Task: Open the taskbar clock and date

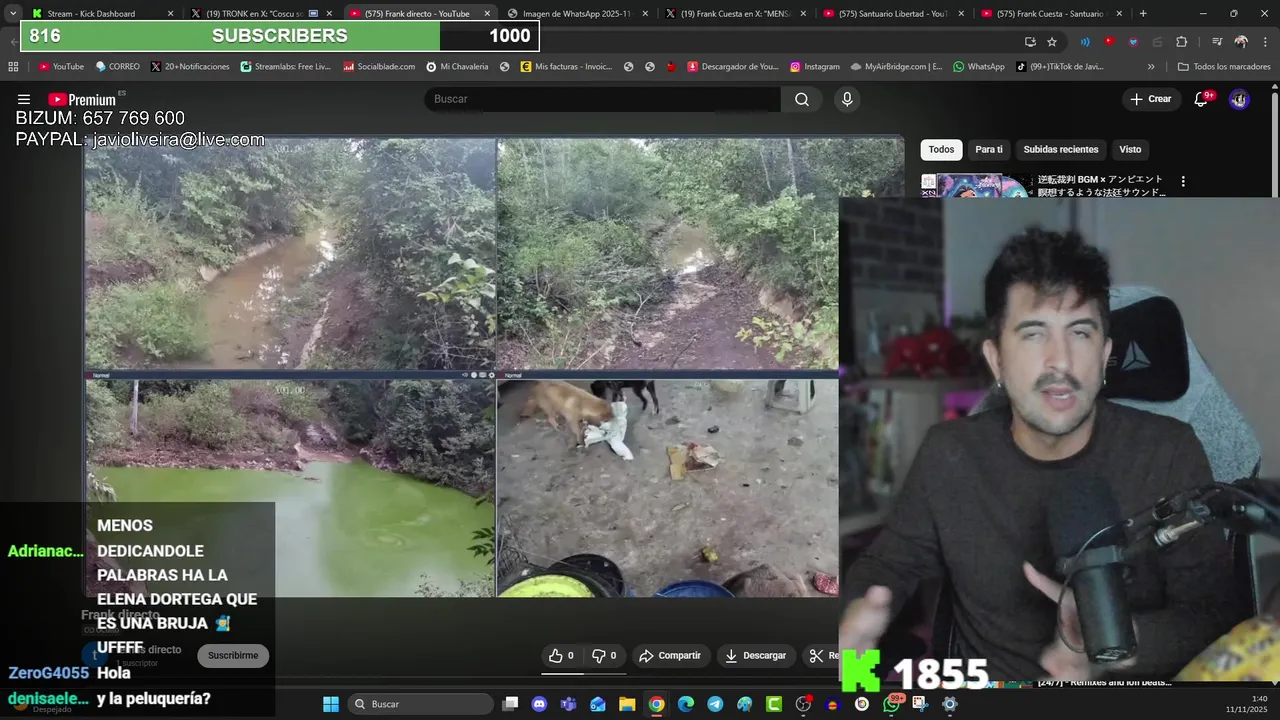Action: tap(1247, 704)
